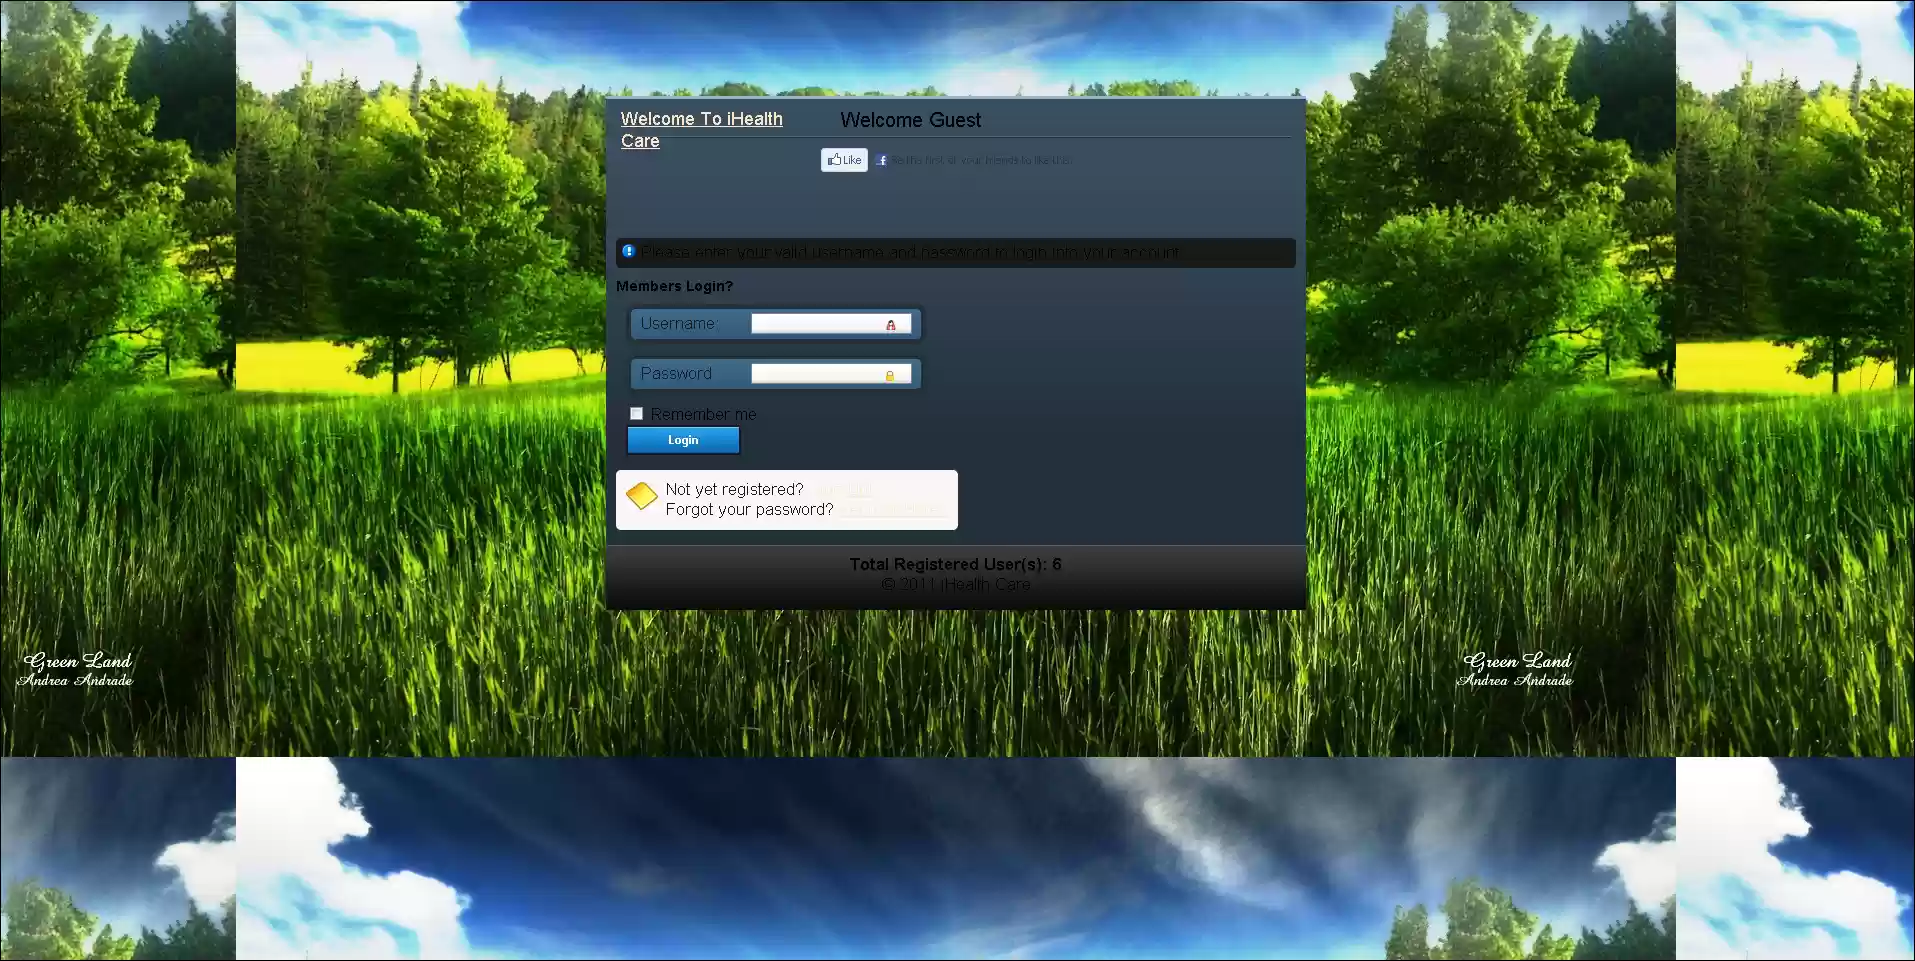The image size is (1915, 961).
Task: Click the Total Registered User(s) footer text
Action: (955, 563)
